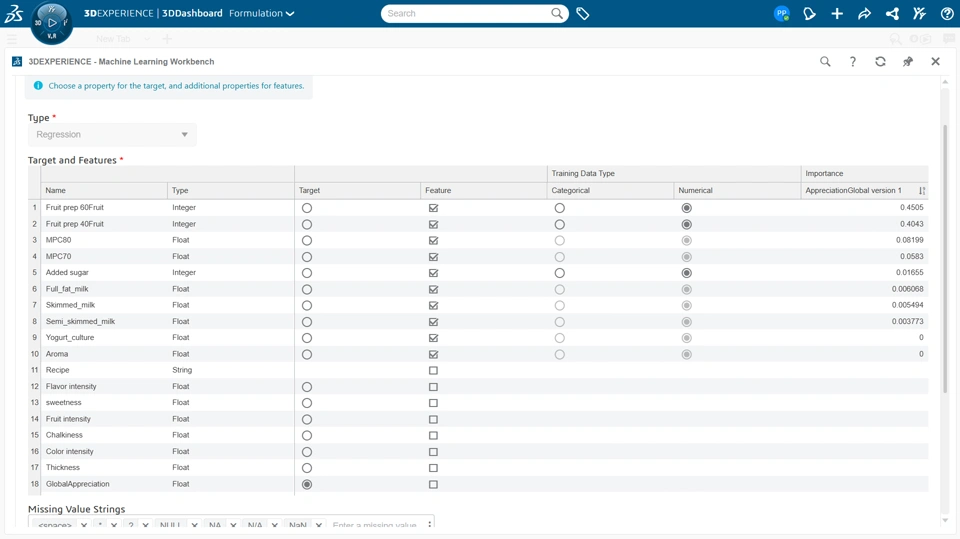960x539 pixels.
Task: Click the plus add icon in top bar
Action: click(x=837, y=14)
